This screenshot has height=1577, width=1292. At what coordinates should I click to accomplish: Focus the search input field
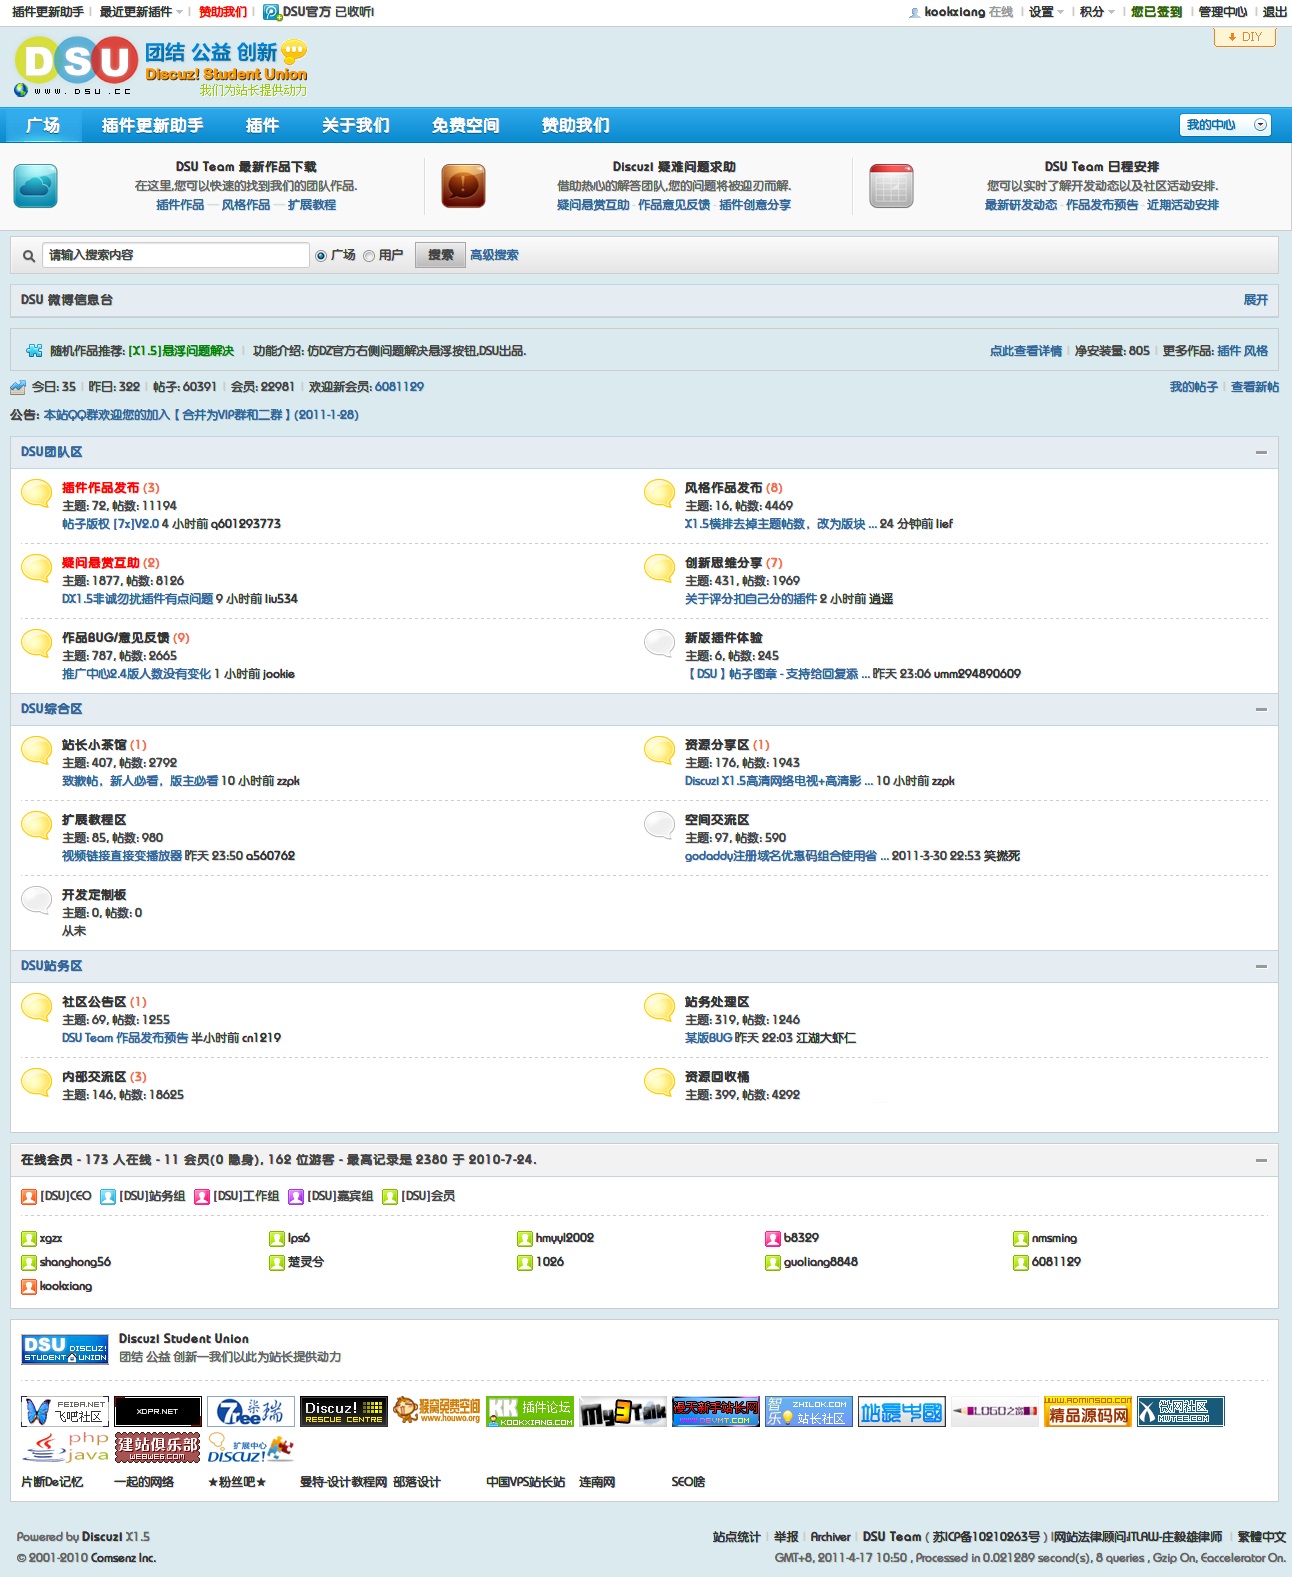(175, 256)
